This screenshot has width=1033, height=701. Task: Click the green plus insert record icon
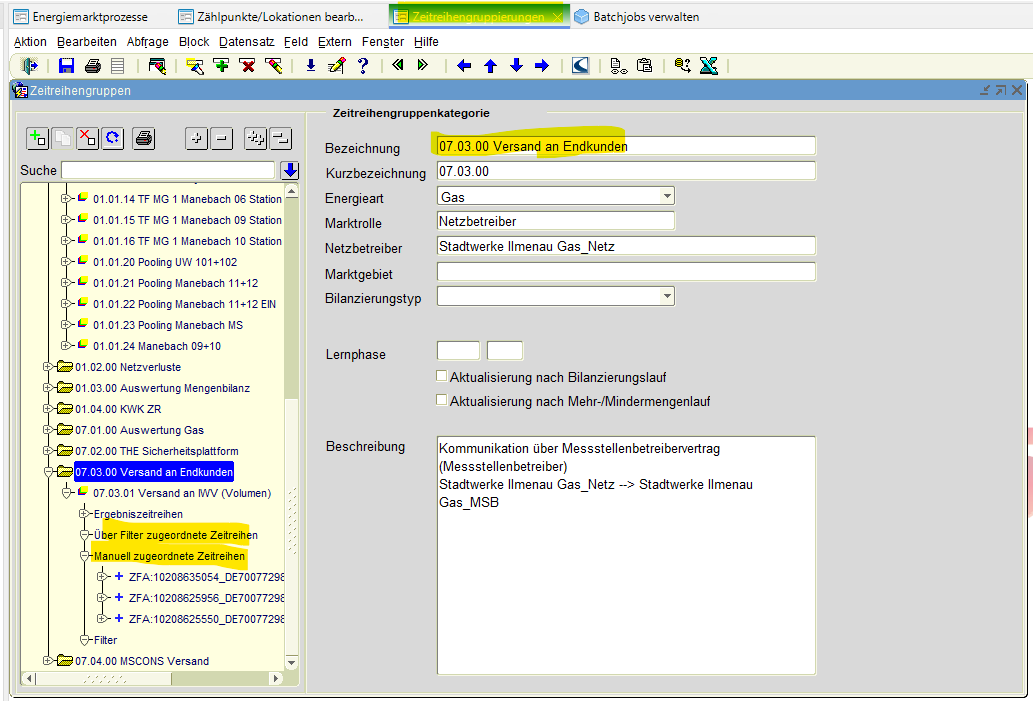click(x=221, y=66)
